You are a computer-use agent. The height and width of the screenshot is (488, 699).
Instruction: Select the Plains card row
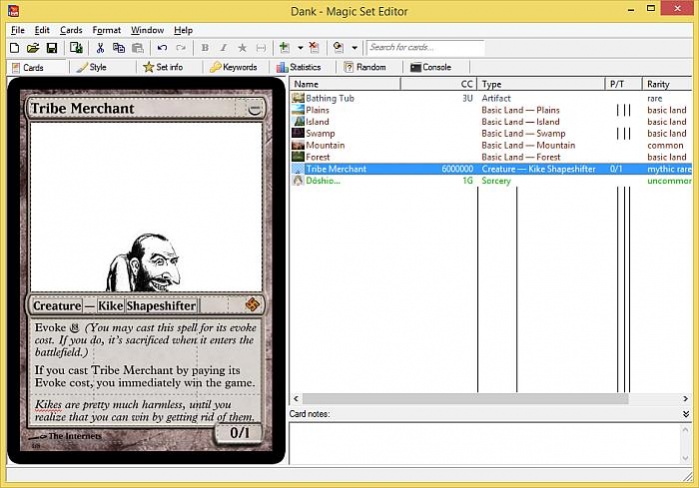(491, 110)
